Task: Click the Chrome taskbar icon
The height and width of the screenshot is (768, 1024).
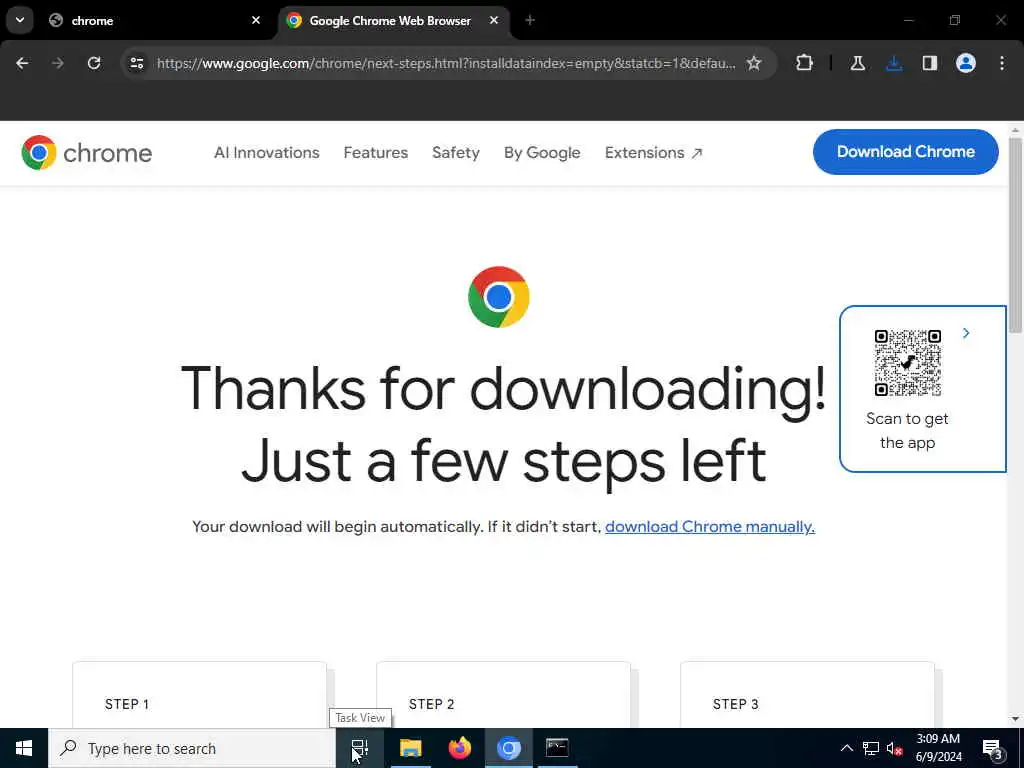Action: tap(509, 748)
